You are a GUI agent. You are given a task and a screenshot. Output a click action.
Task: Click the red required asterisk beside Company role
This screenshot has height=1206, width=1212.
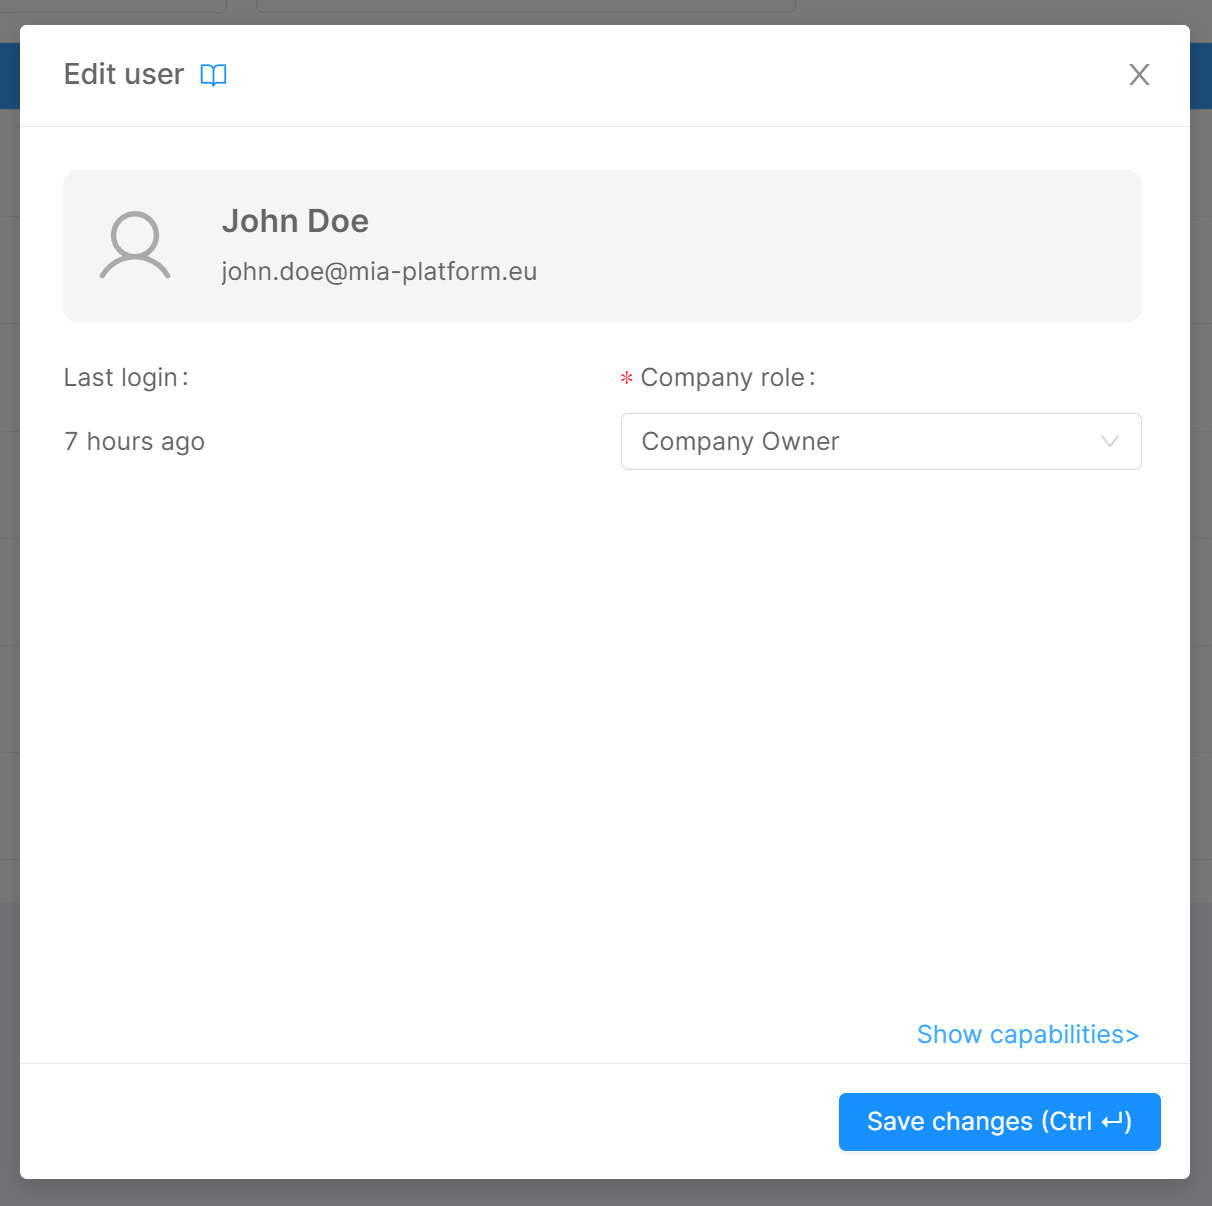tap(625, 377)
